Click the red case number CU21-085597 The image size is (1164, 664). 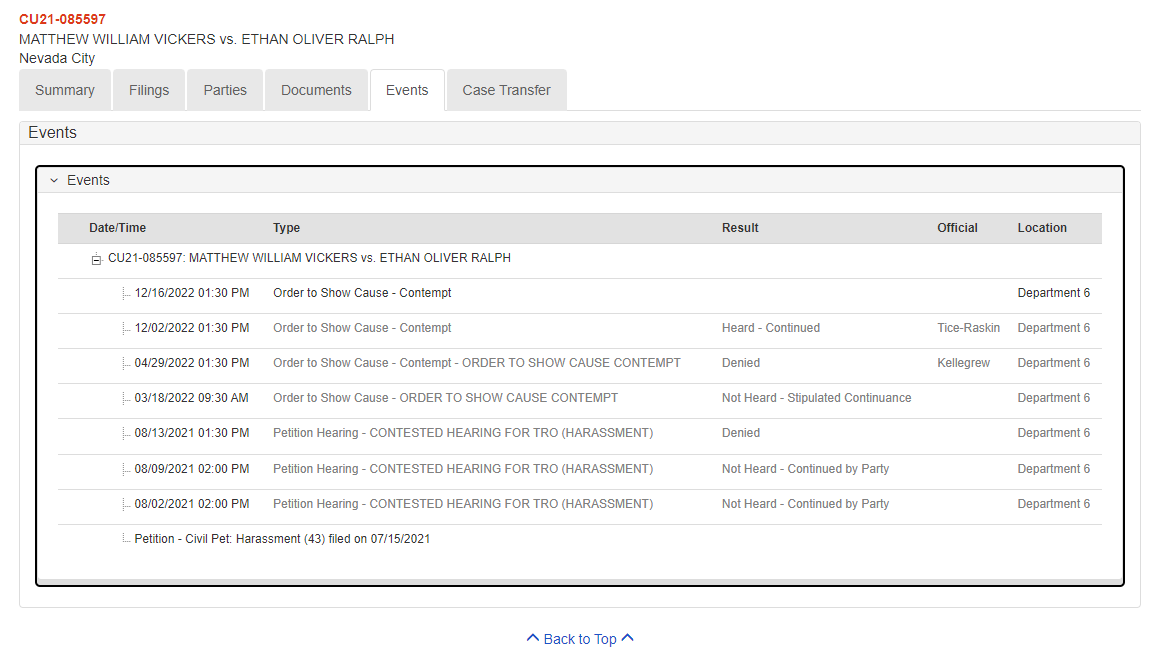pos(62,19)
